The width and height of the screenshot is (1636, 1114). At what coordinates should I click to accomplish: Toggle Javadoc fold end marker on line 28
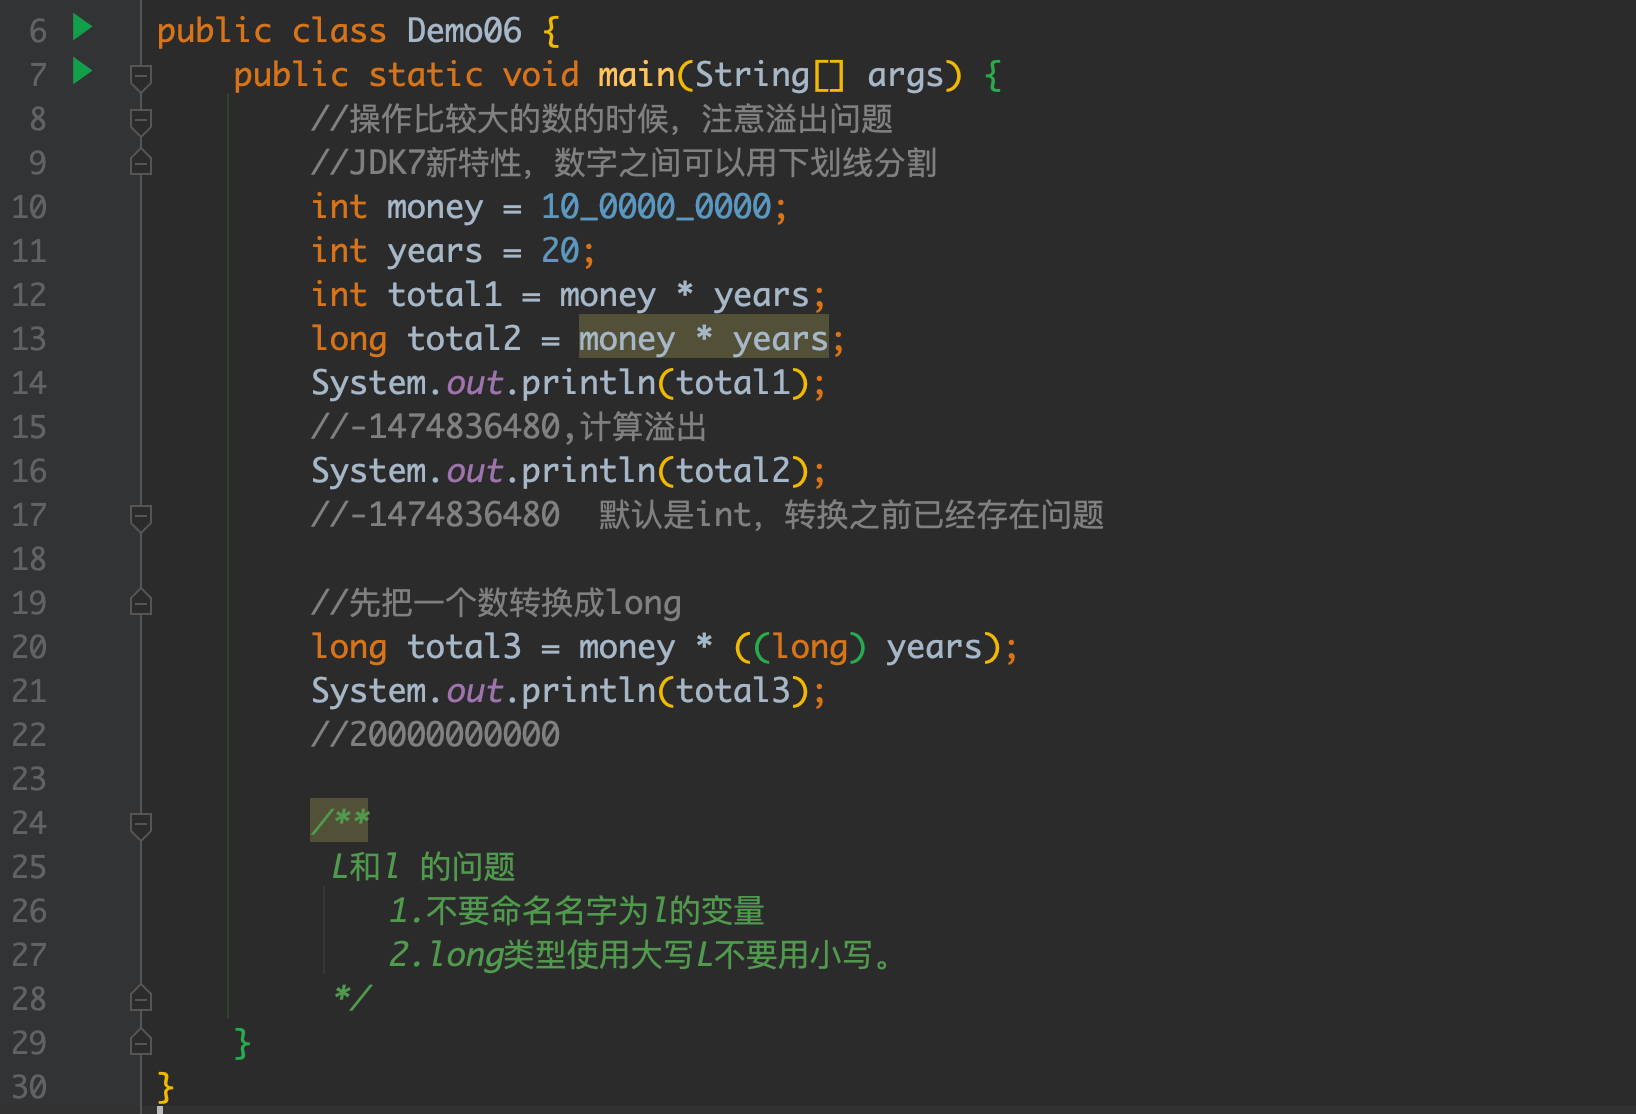[x=141, y=999]
